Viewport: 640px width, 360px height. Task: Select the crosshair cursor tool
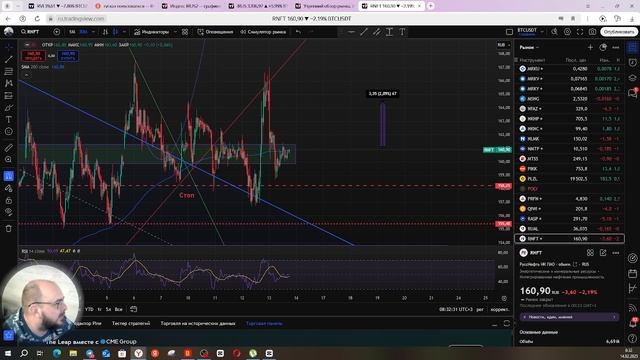9,47
